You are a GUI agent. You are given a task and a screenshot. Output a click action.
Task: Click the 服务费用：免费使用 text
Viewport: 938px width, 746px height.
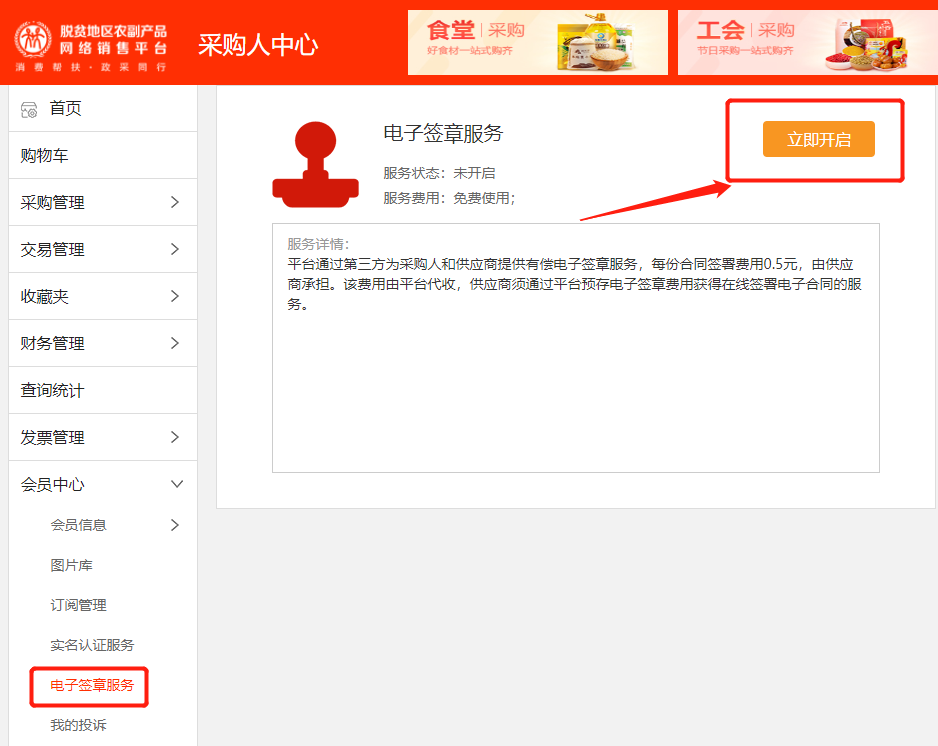coord(449,198)
